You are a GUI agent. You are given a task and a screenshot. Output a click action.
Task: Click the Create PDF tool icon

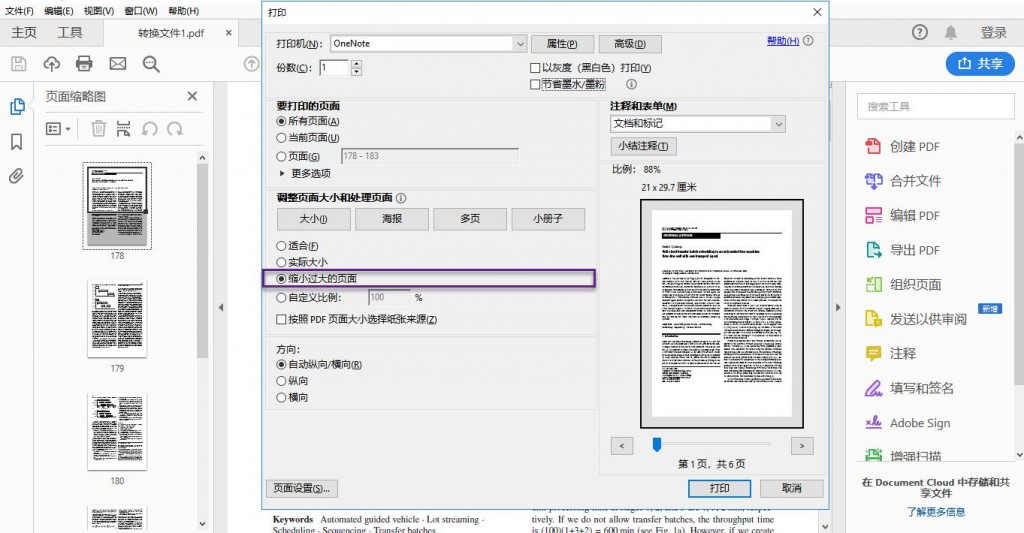(873, 146)
